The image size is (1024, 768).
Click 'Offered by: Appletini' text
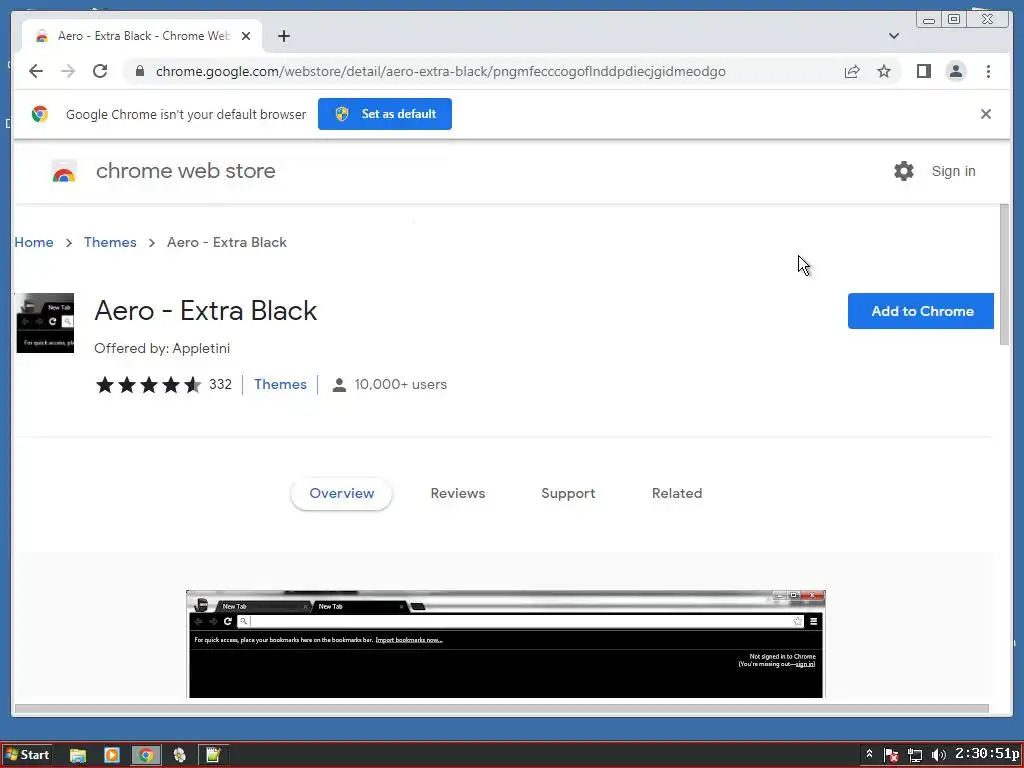(x=162, y=348)
